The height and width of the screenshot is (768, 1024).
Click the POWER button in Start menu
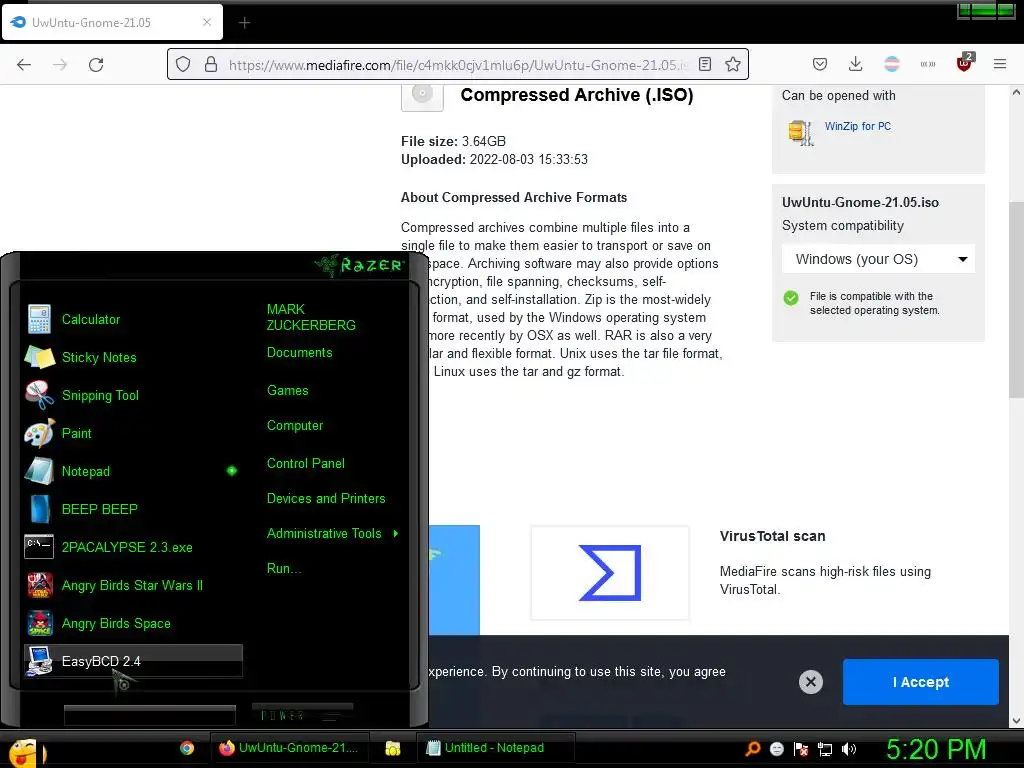(282, 715)
